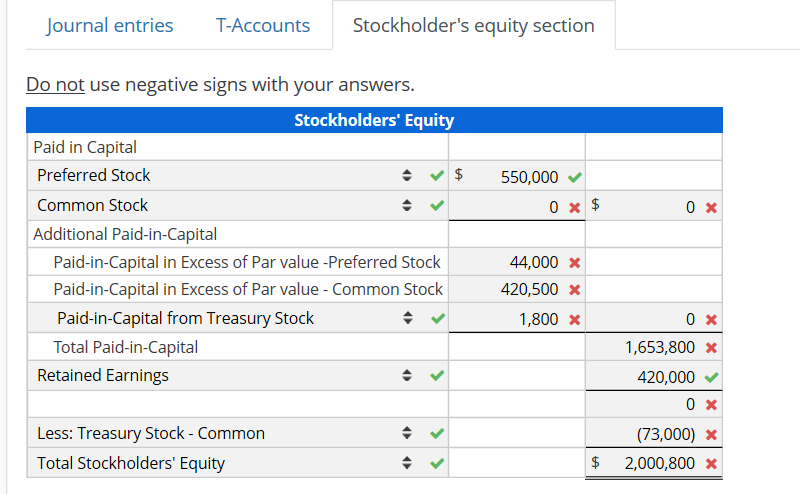Switch to the T-Accounts tab
This screenshot has width=800, height=494.
click(263, 25)
